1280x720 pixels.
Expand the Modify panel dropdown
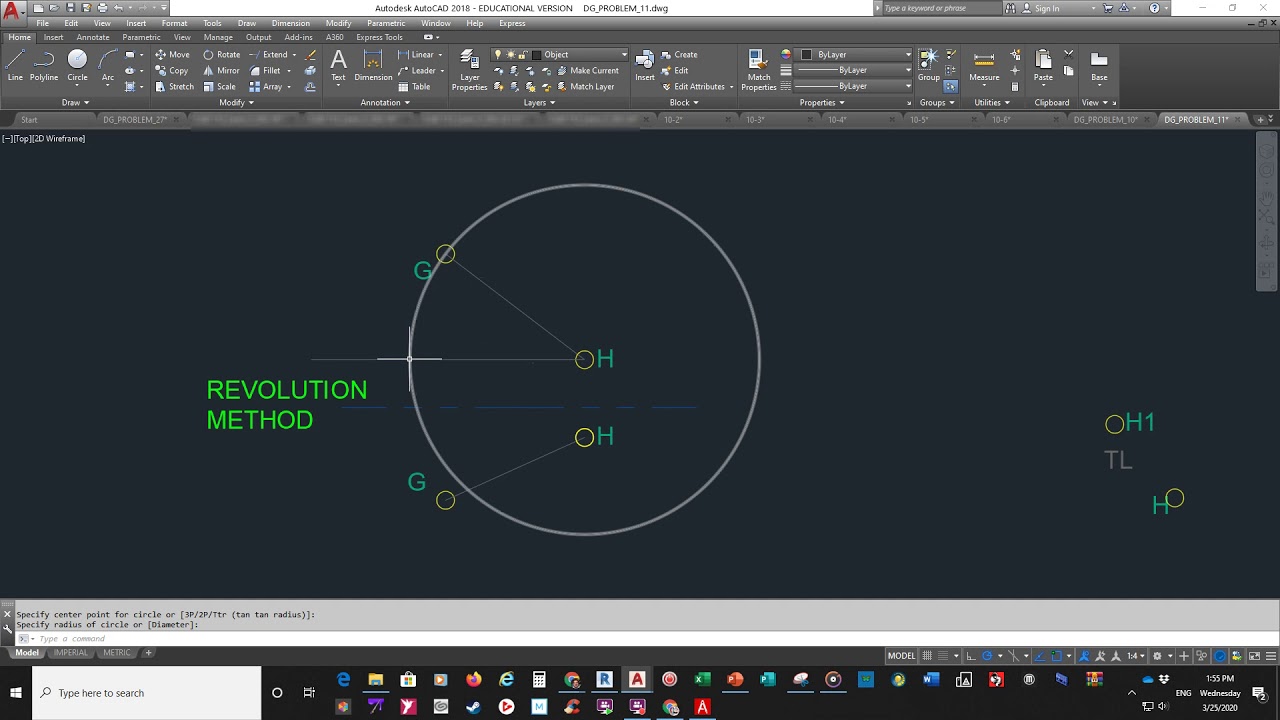point(236,102)
